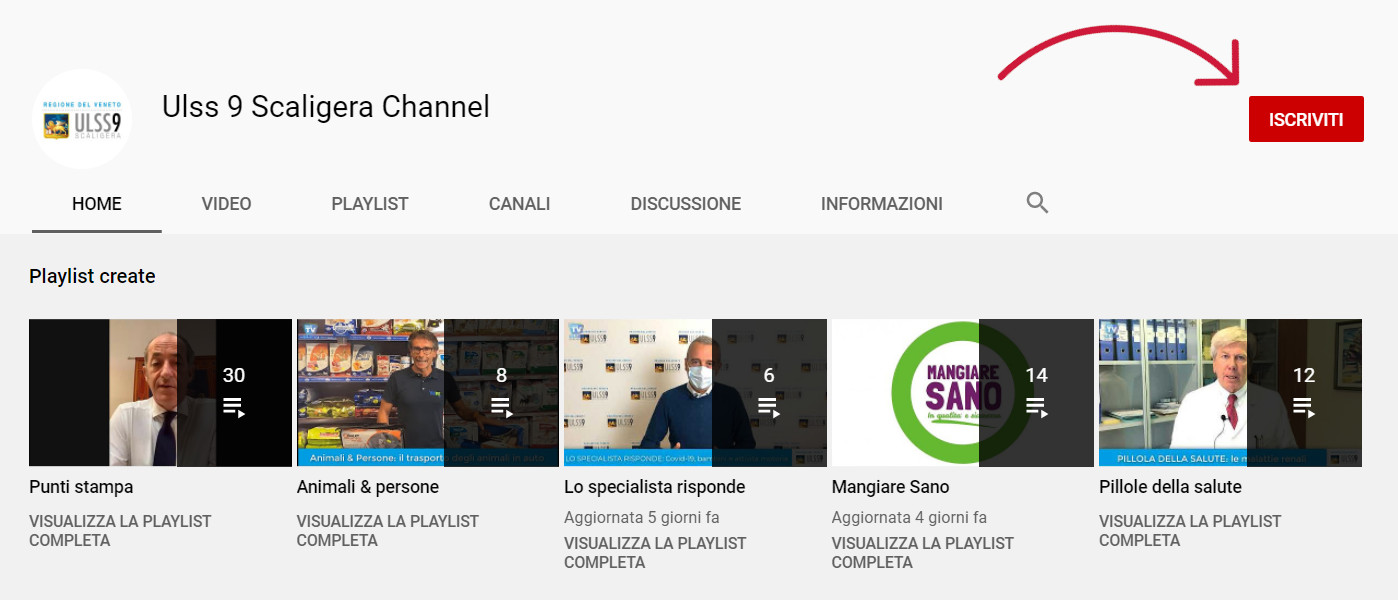
Task: Open the channel search magnifier icon
Action: [x=1037, y=204]
